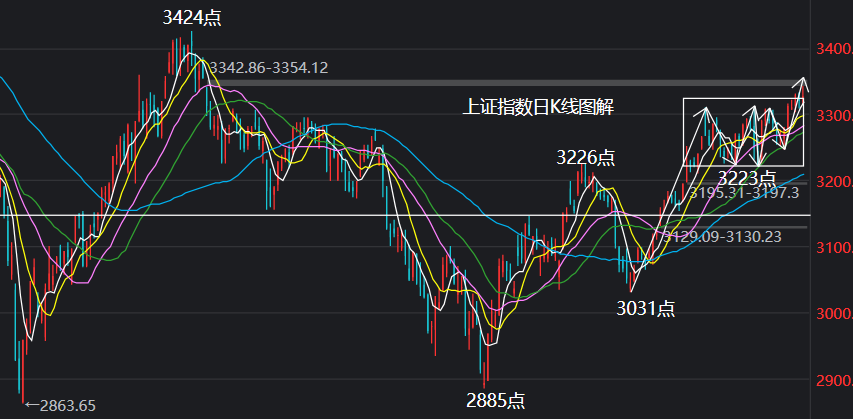853x419 pixels.
Task: Click the 上证指数日K线图解 title text
Action: click(538, 107)
